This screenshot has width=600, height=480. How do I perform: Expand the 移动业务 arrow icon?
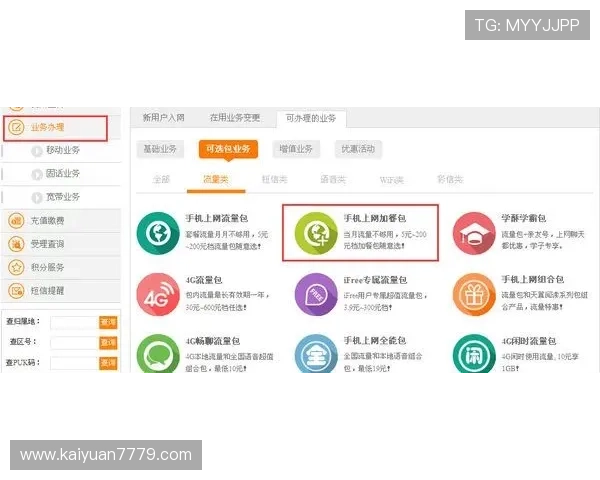[37, 151]
